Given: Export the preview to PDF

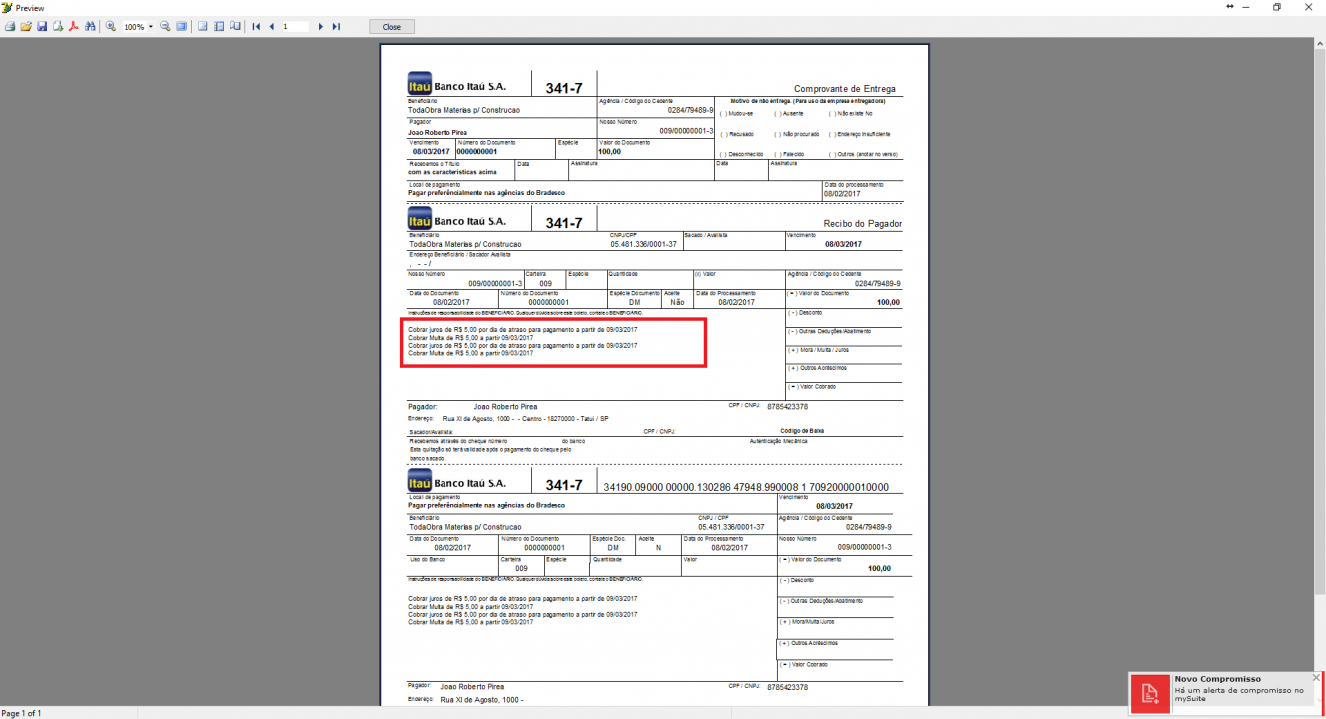Looking at the screenshot, I should click(x=74, y=26).
